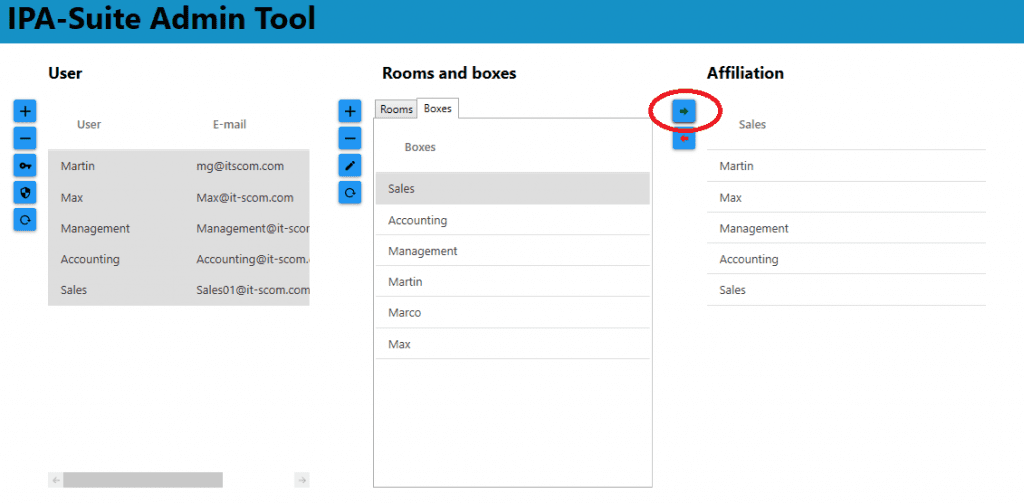
Task: Click the red arrow to remove affiliation
Action: pos(684,139)
